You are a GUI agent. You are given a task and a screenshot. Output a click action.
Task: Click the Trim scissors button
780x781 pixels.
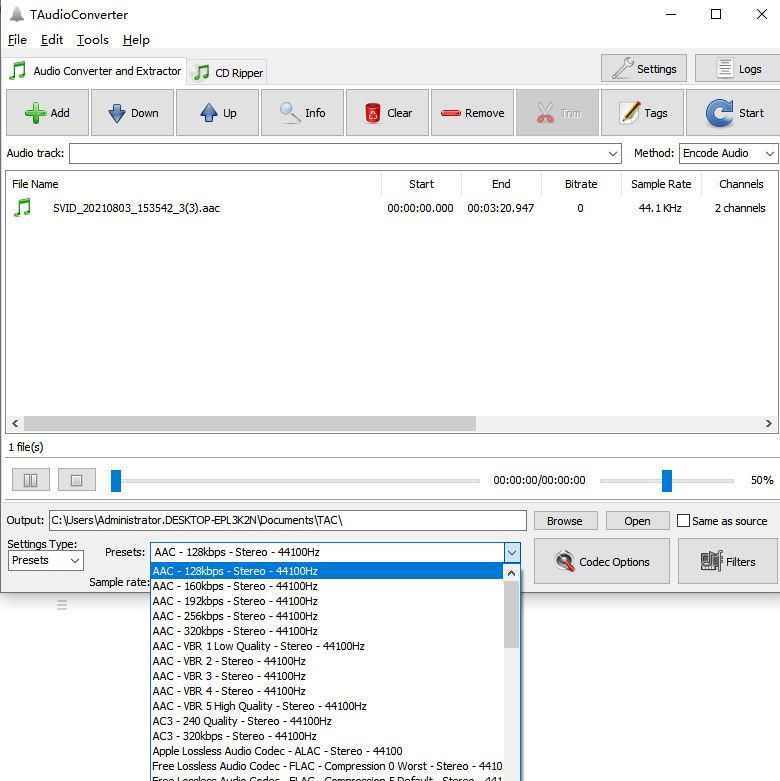[557, 113]
